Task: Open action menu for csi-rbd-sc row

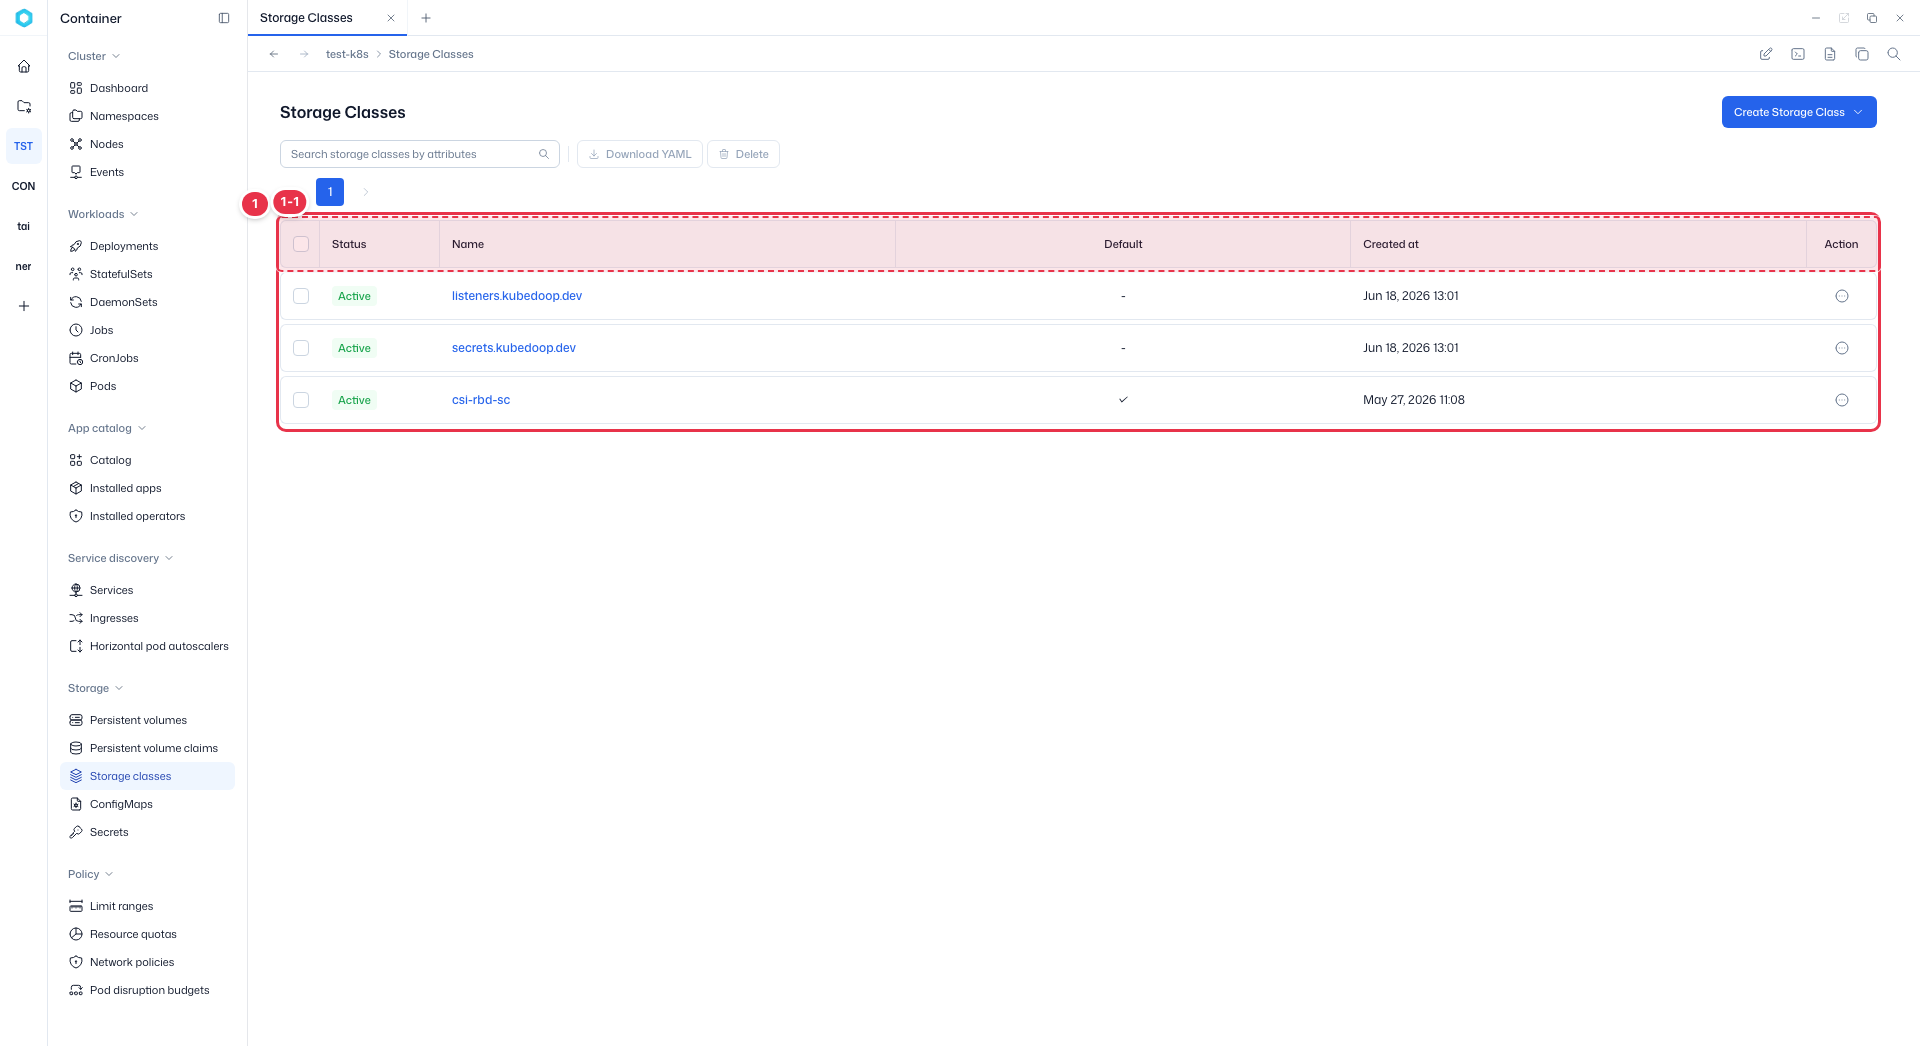Action: [x=1842, y=400]
